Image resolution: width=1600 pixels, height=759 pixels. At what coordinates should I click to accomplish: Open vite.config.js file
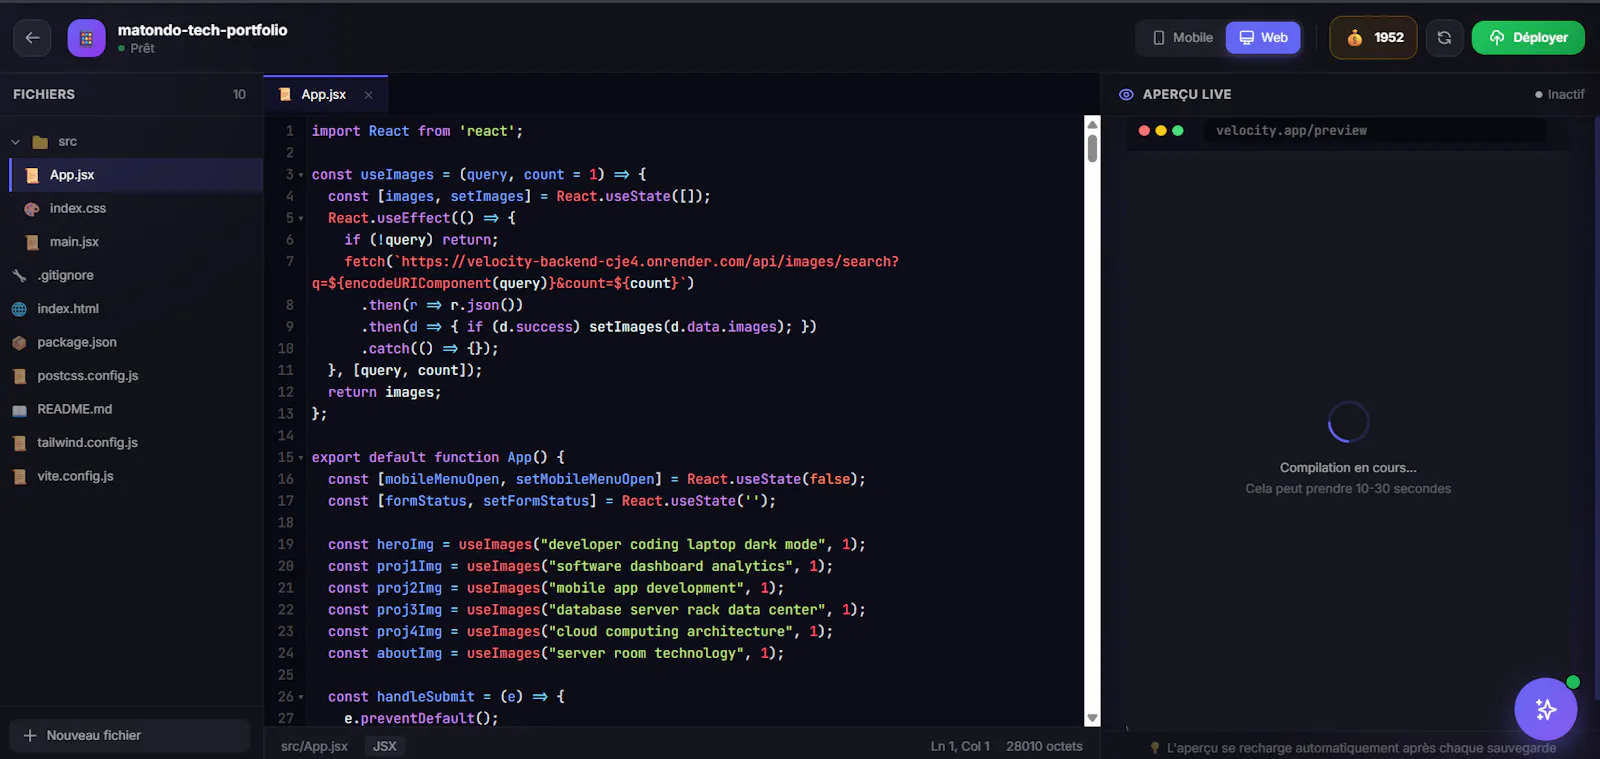(131, 477)
